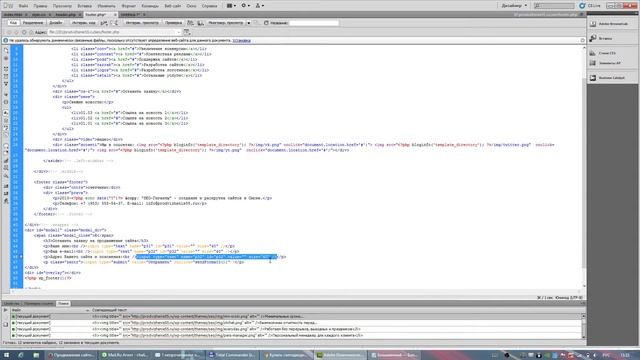Click the green find play arrow icon
Screen dimensions: 640x360
[x=5, y=310]
